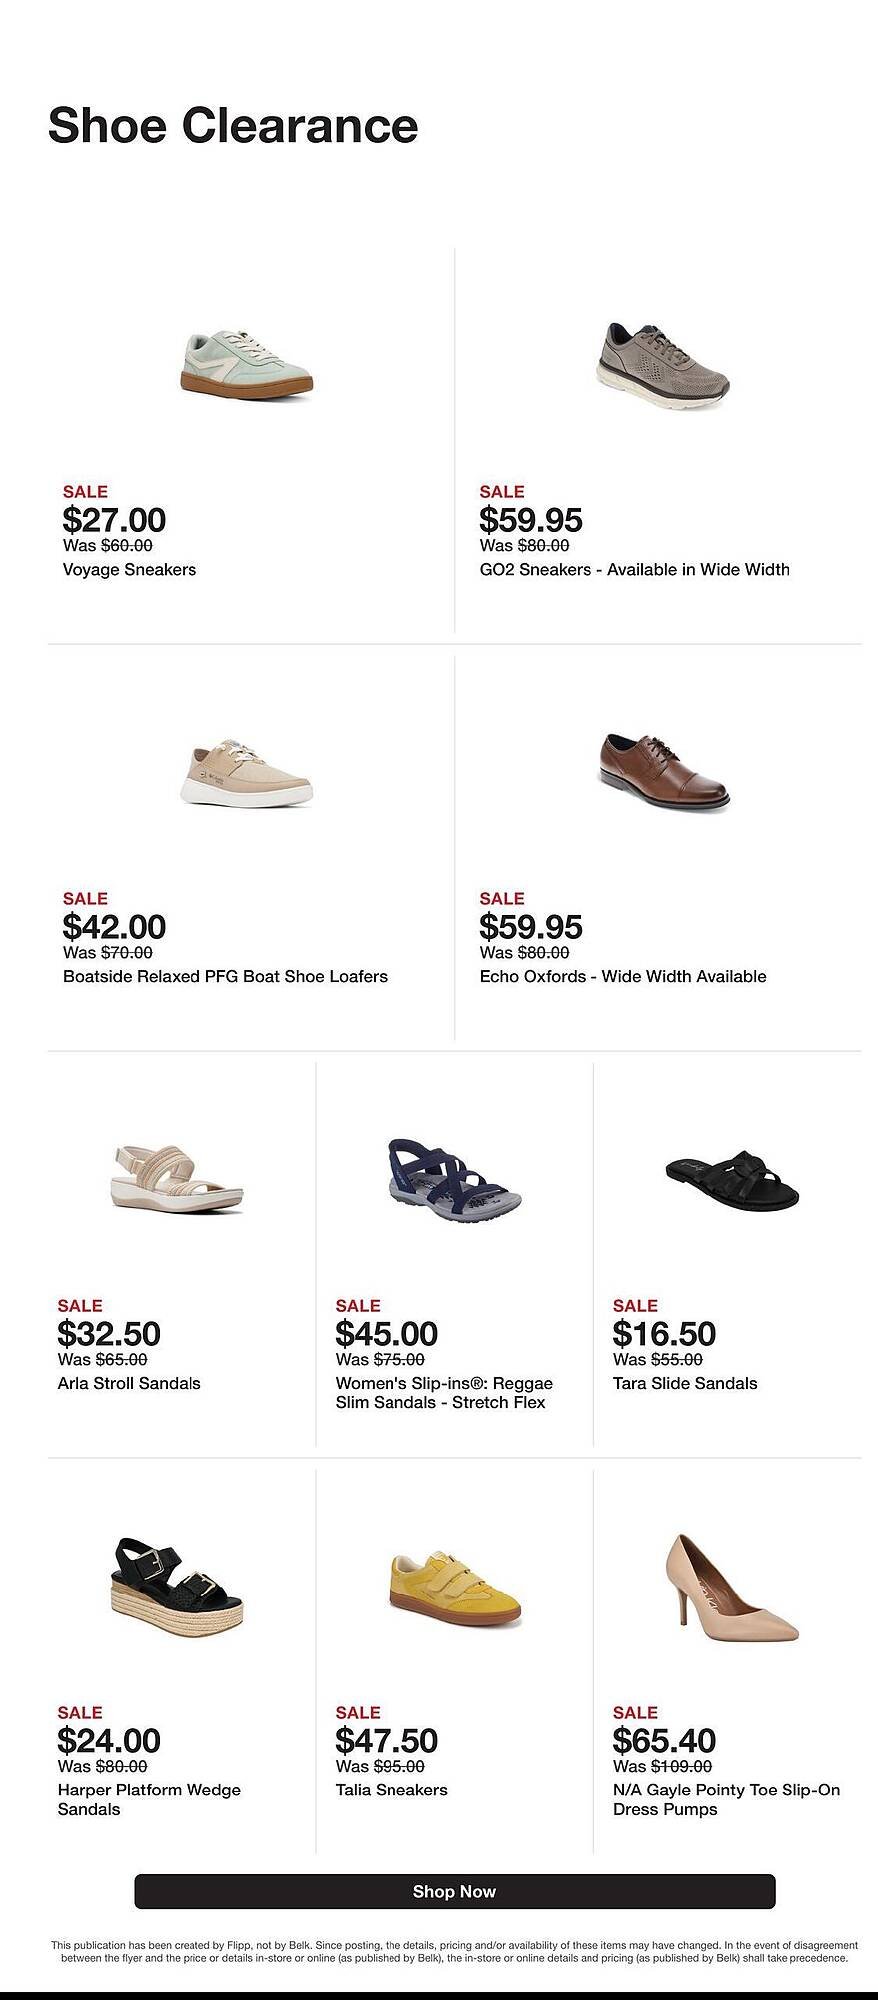Open GO2 Sneakers - Available in Wide Width

(x=634, y=569)
